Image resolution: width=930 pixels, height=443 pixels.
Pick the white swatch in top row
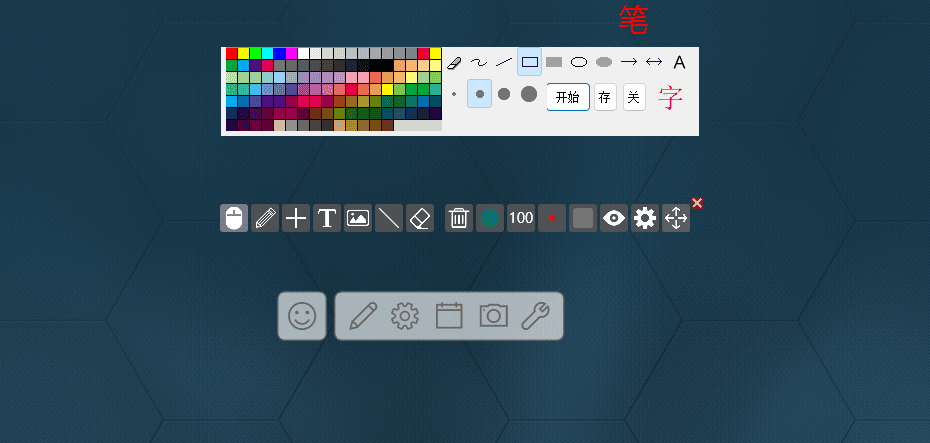(303, 53)
